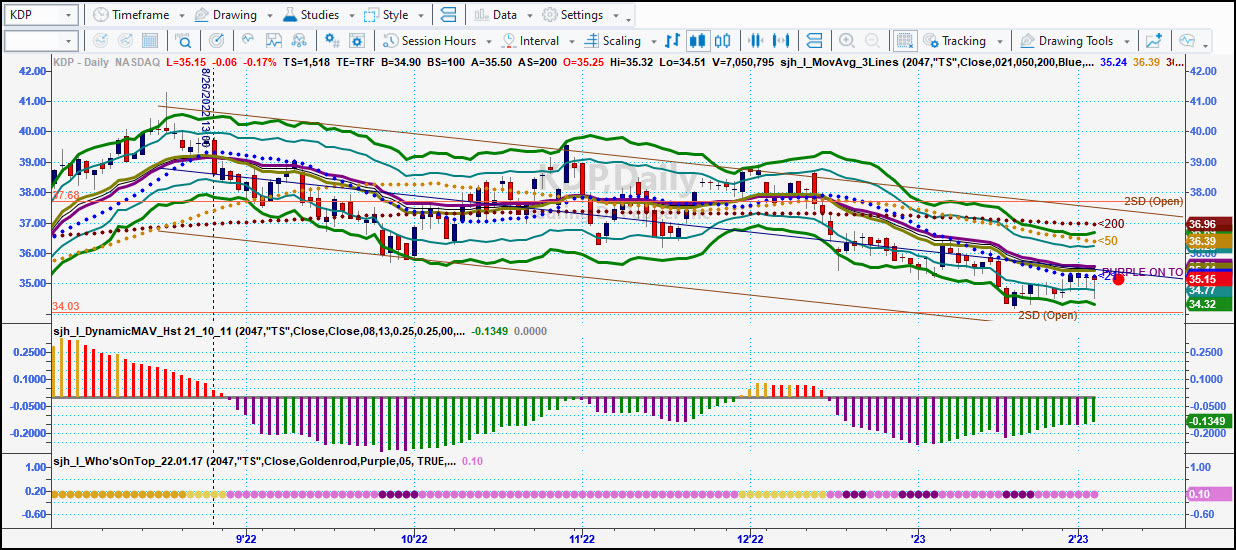Click the calendar grid icon in second toolbar
This screenshot has width=1236, height=550.
point(151,41)
